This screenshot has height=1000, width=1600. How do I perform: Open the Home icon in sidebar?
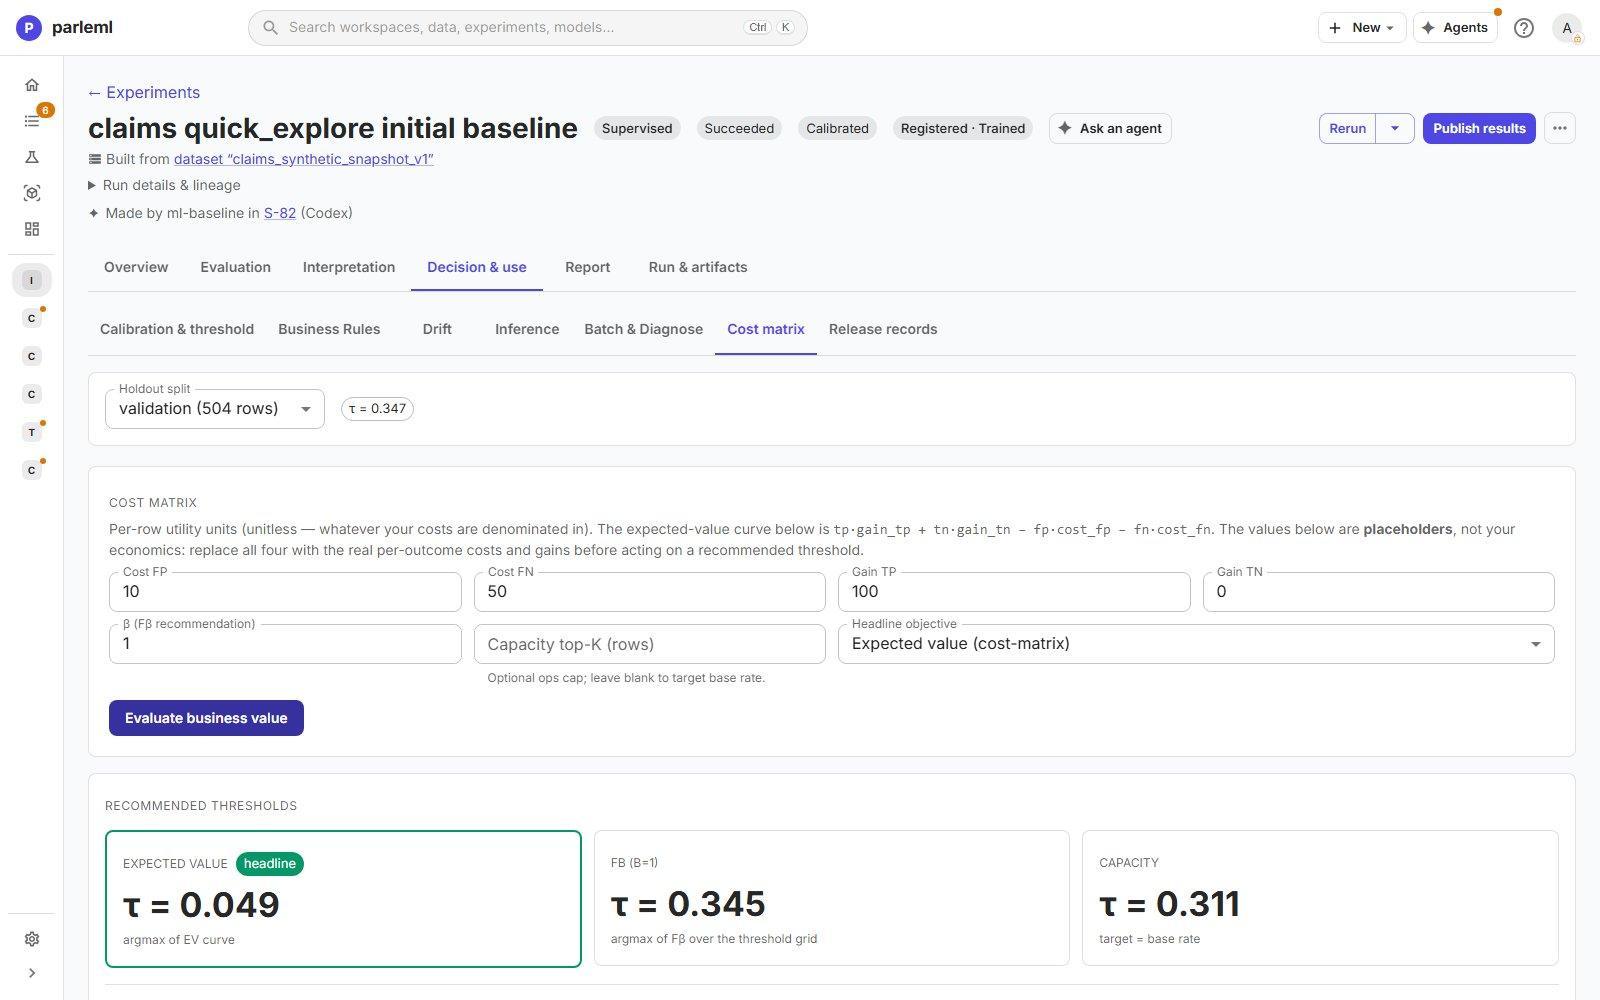coord(32,85)
